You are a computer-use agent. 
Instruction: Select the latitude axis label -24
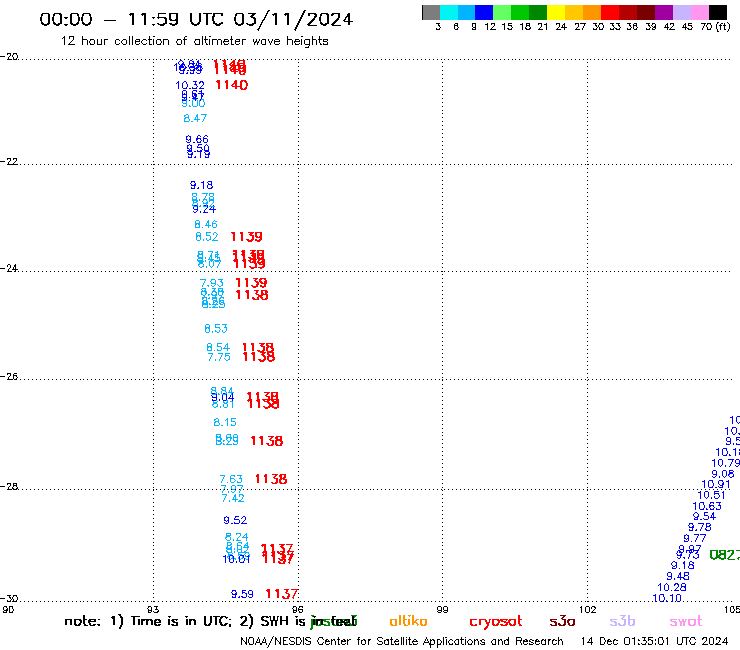click(x=9, y=268)
